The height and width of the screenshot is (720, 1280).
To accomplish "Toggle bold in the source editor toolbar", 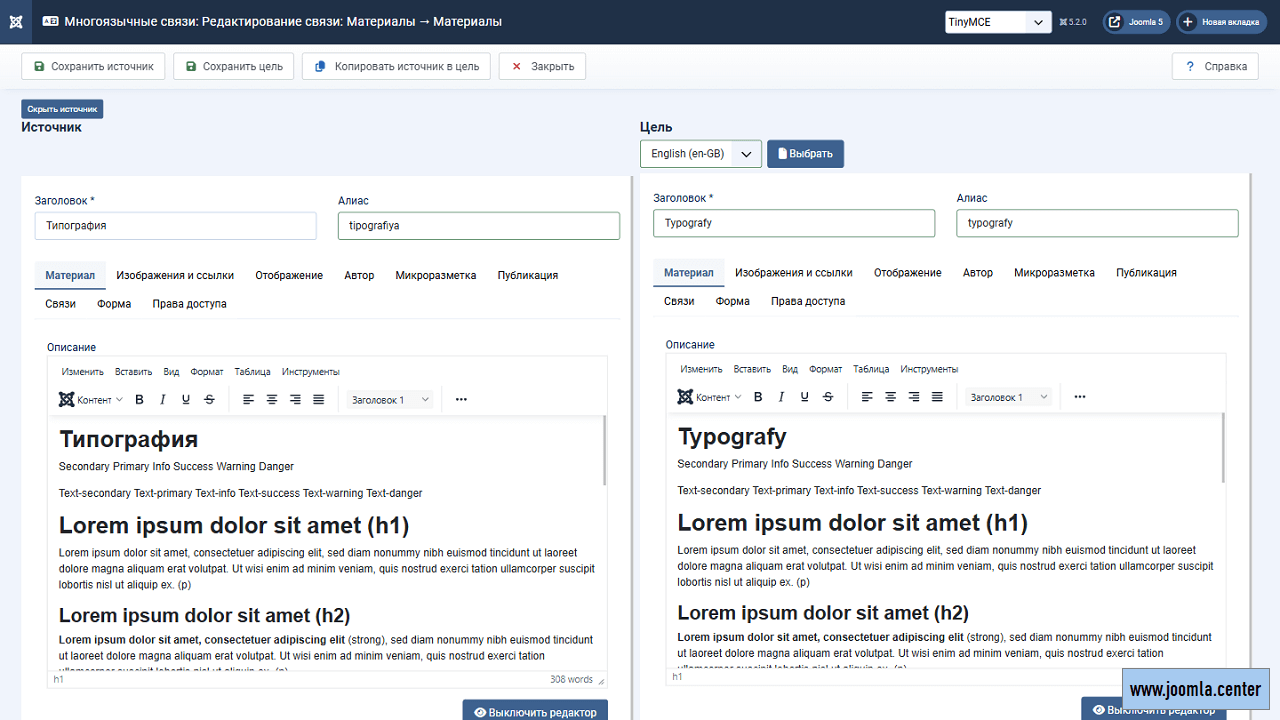I will point(140,400).
